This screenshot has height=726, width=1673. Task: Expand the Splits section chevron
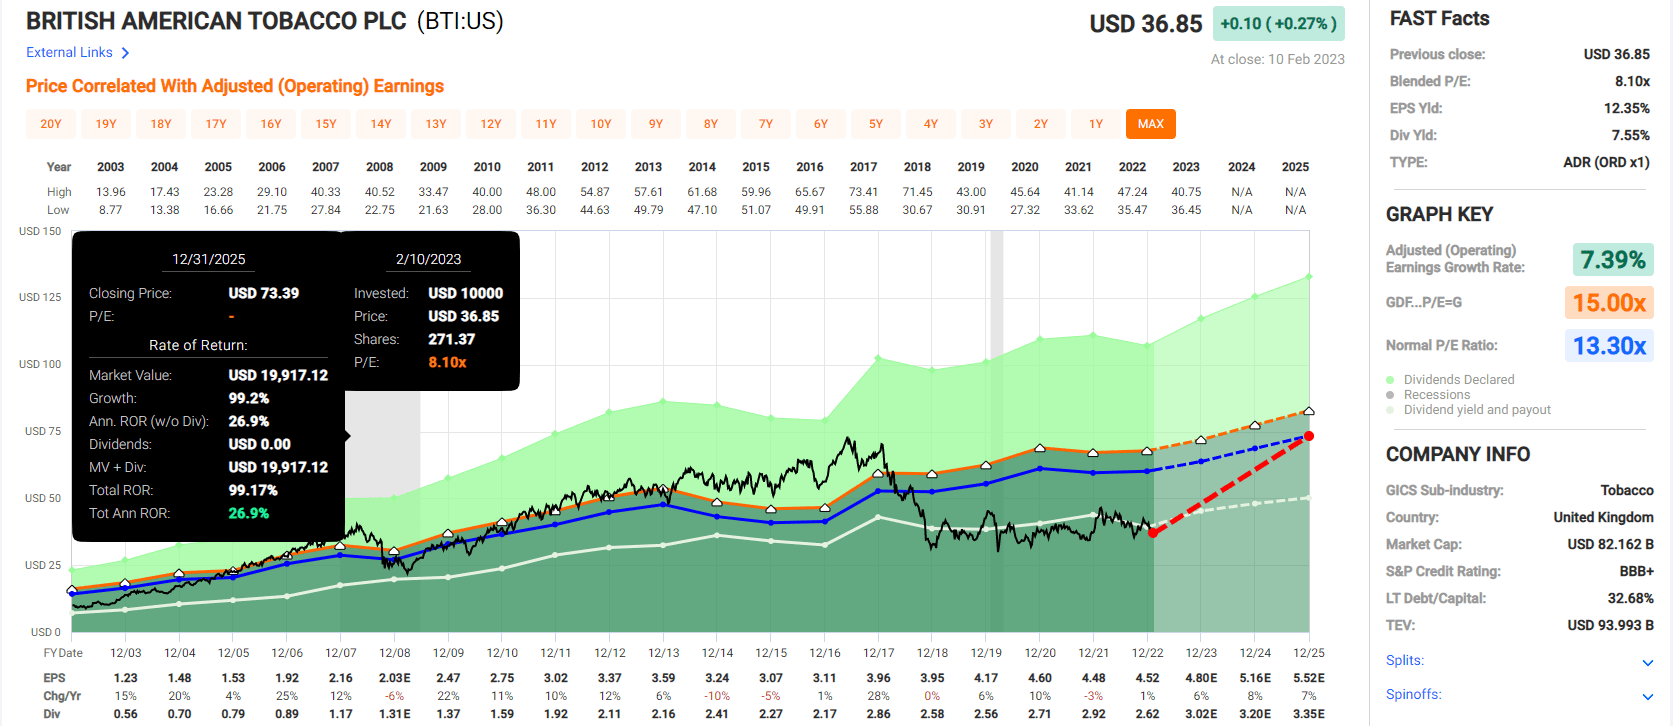pos(1648,662)
